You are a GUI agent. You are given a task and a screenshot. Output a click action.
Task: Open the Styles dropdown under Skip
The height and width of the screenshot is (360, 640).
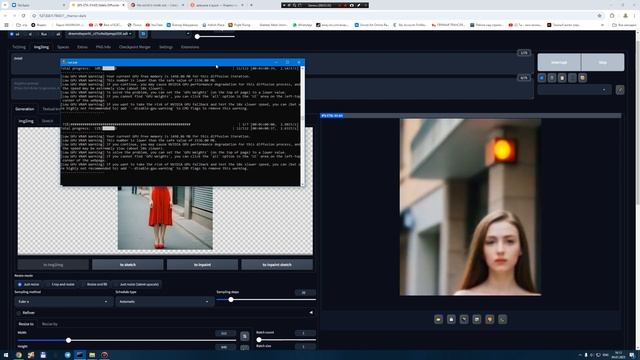(x=574, y=90)
